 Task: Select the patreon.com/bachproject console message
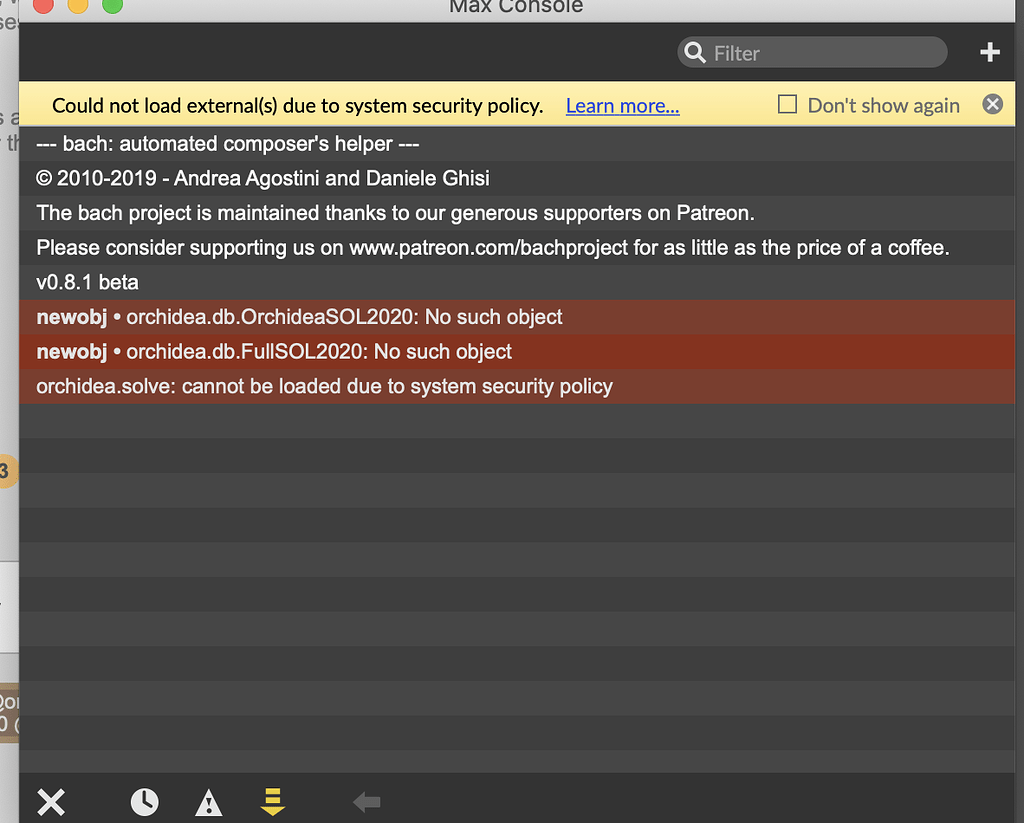(x=492, y=248)
